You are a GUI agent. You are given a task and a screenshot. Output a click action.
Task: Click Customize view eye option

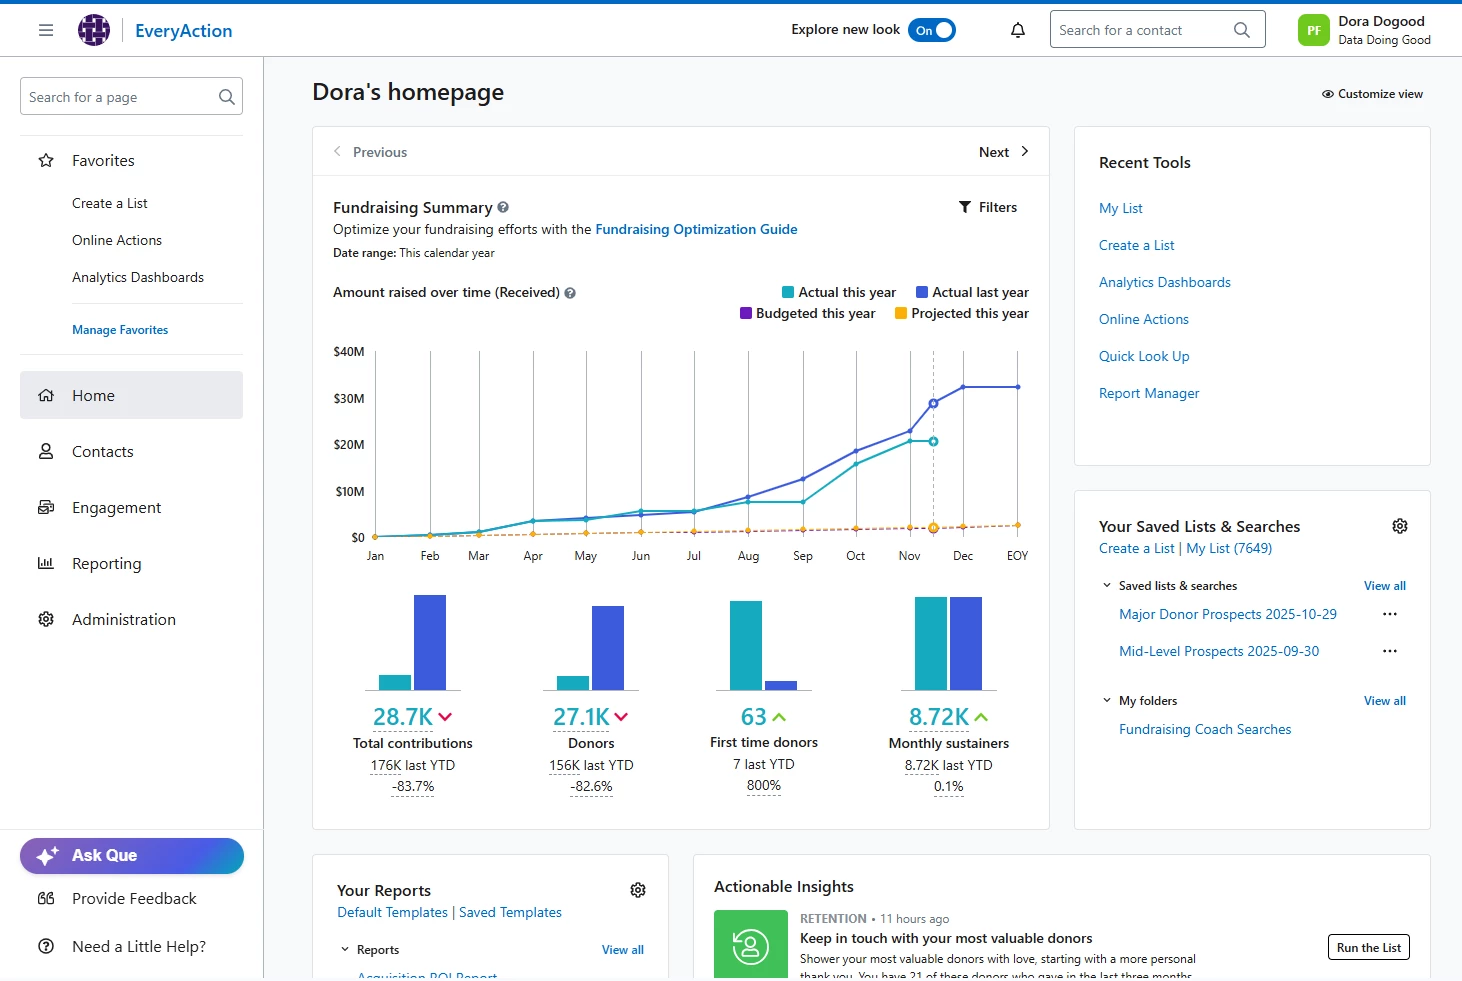(x=1372, y=94)
